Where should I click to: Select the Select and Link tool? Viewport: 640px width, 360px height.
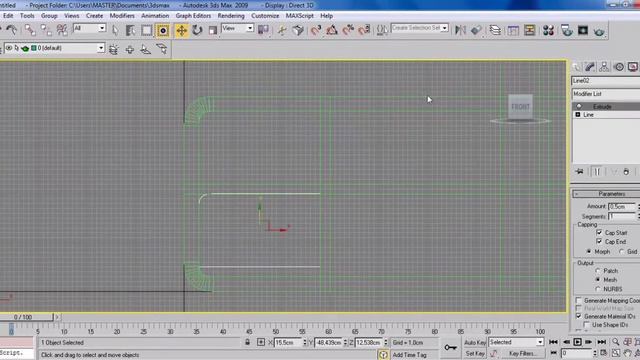(30, 30)
